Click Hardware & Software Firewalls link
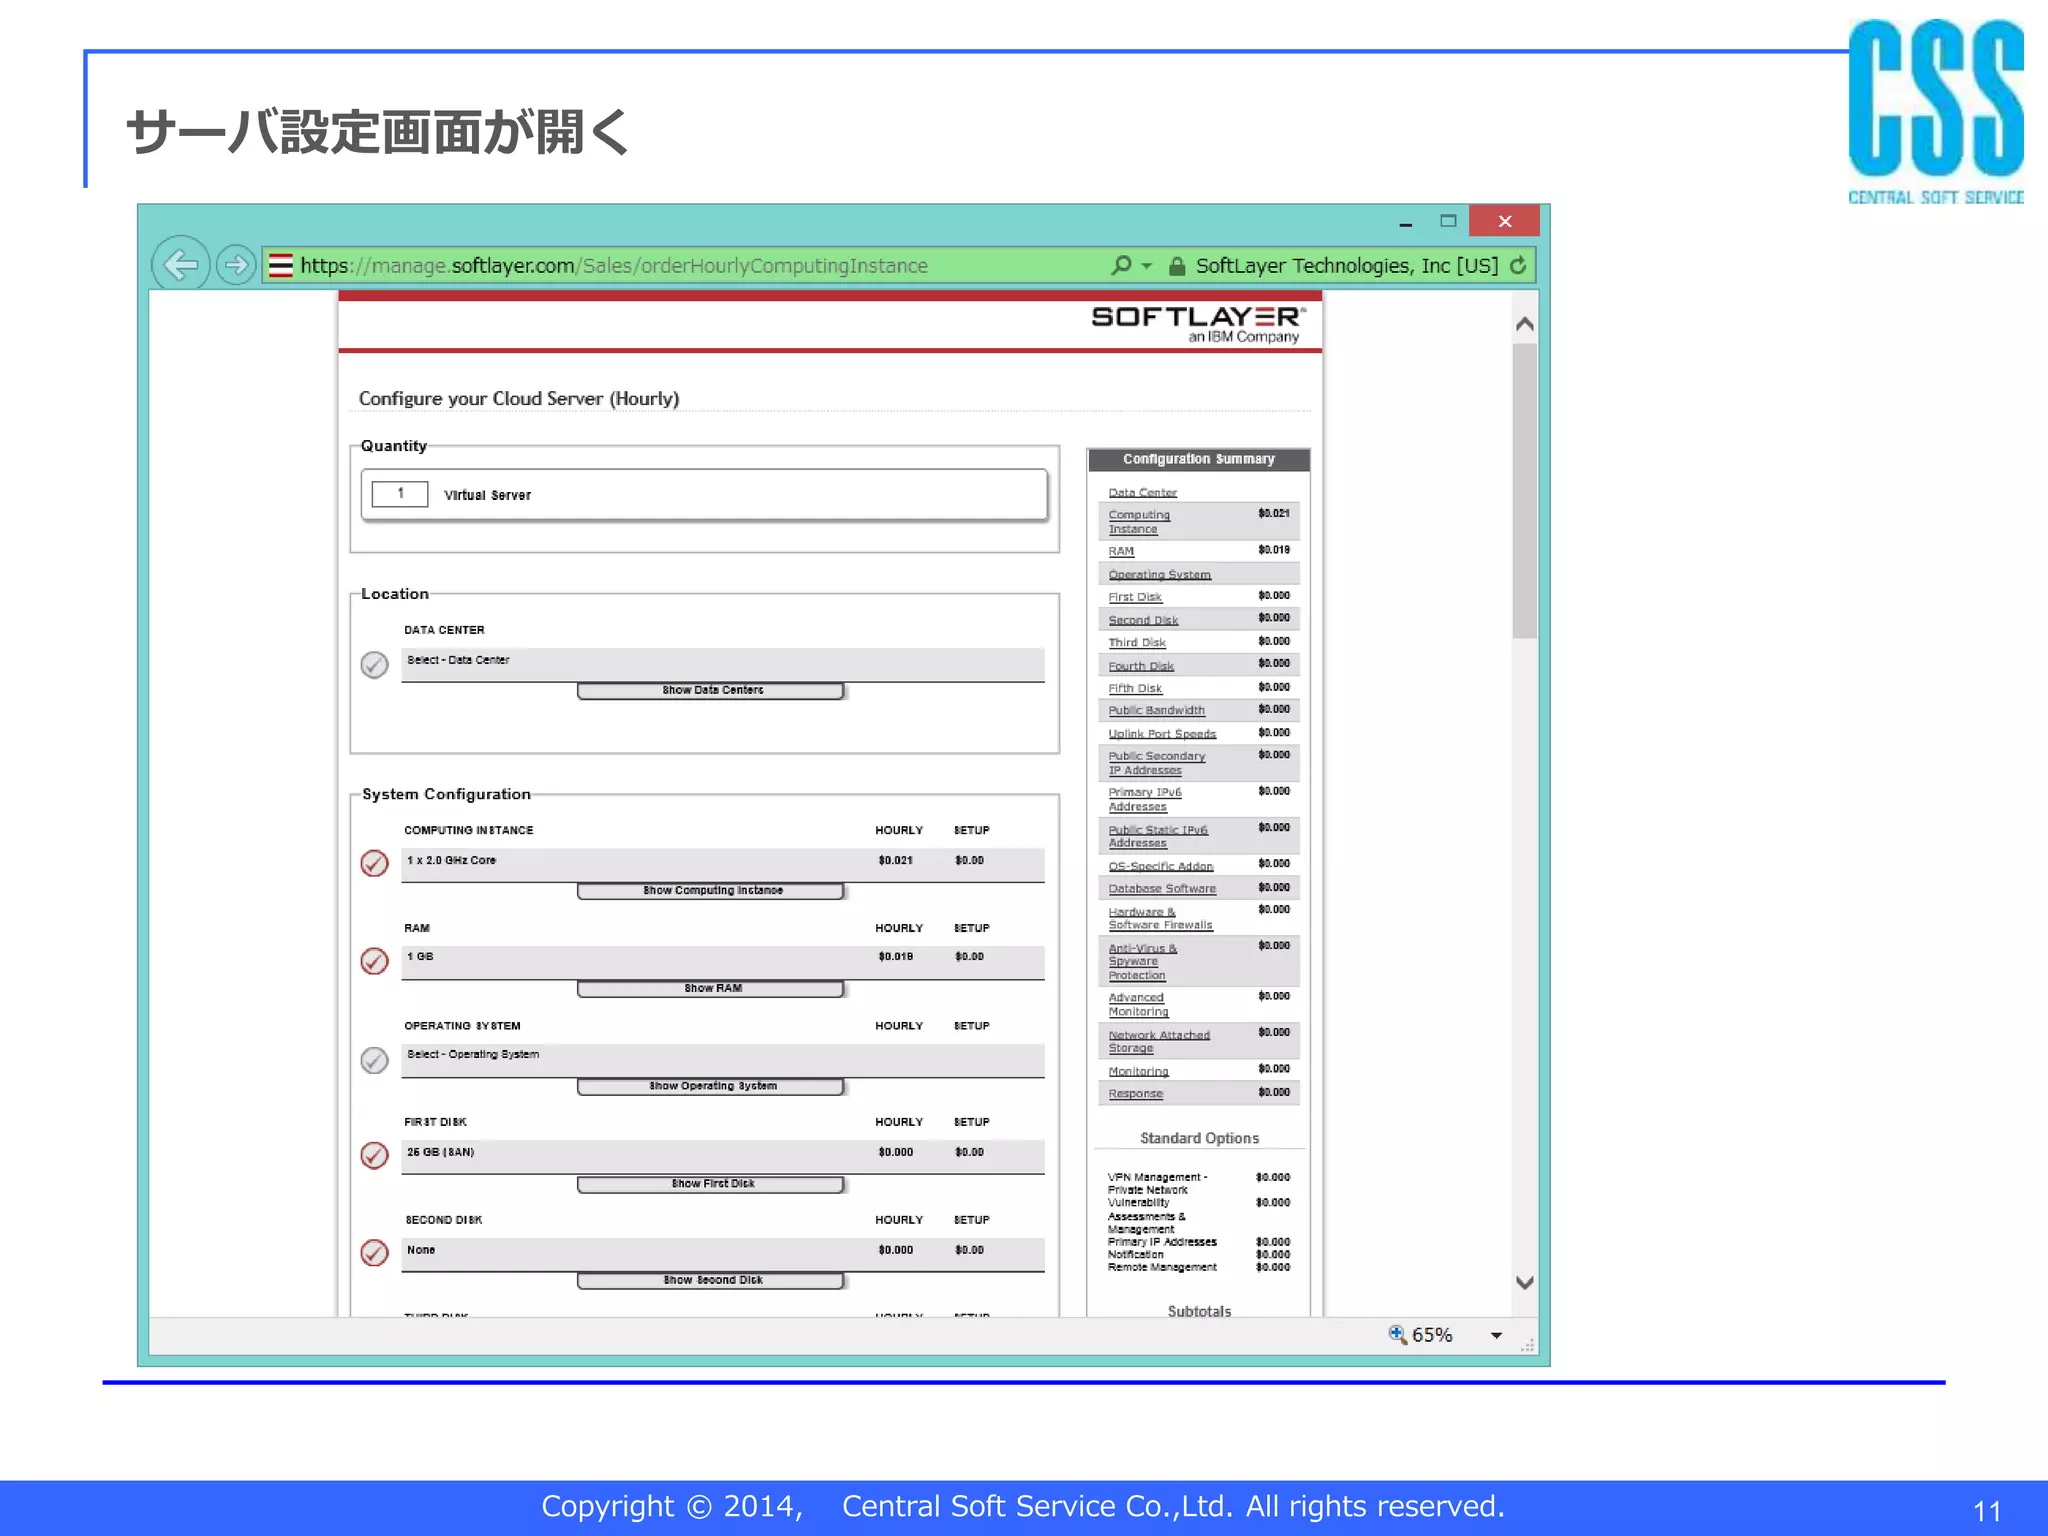Viewport: 2048px width, 1536px height. pyautogui.click(x=1160, y=918)
